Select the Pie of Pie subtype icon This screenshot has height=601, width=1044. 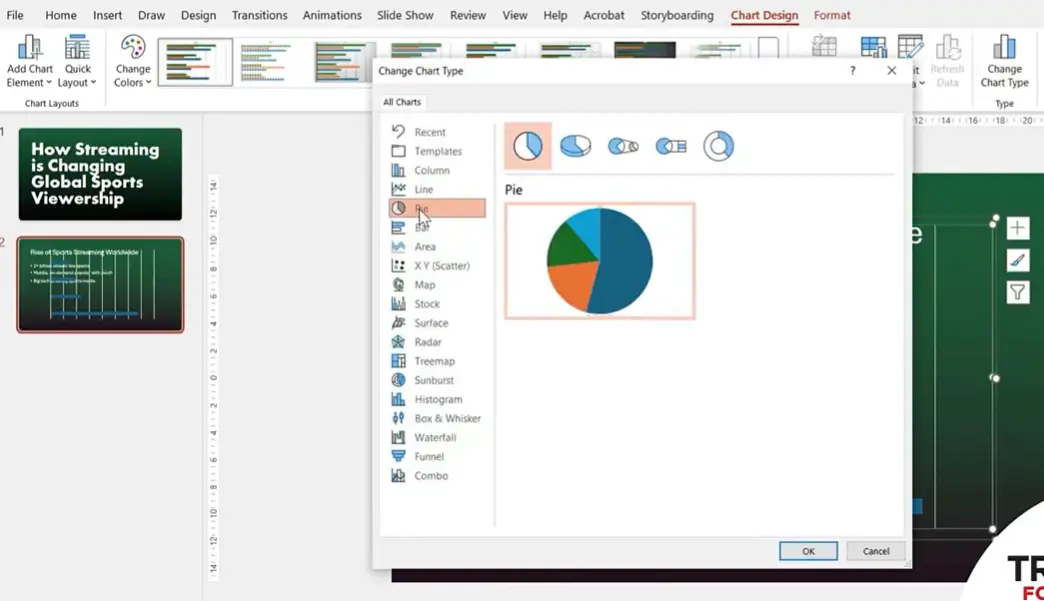pos(623,146)
